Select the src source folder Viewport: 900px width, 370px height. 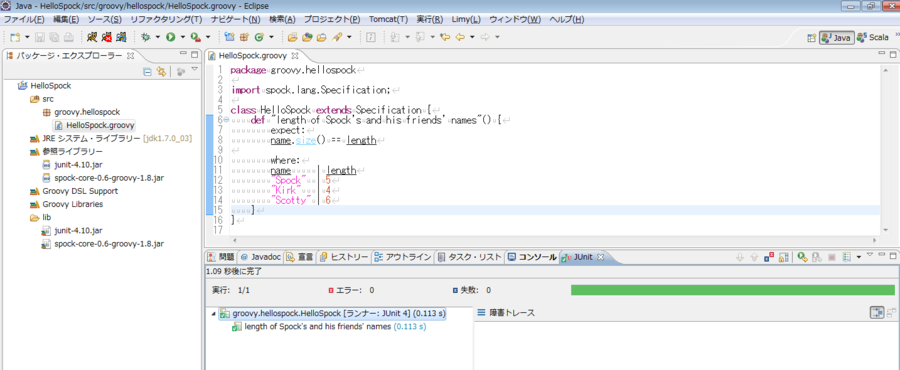click(41, 99)
